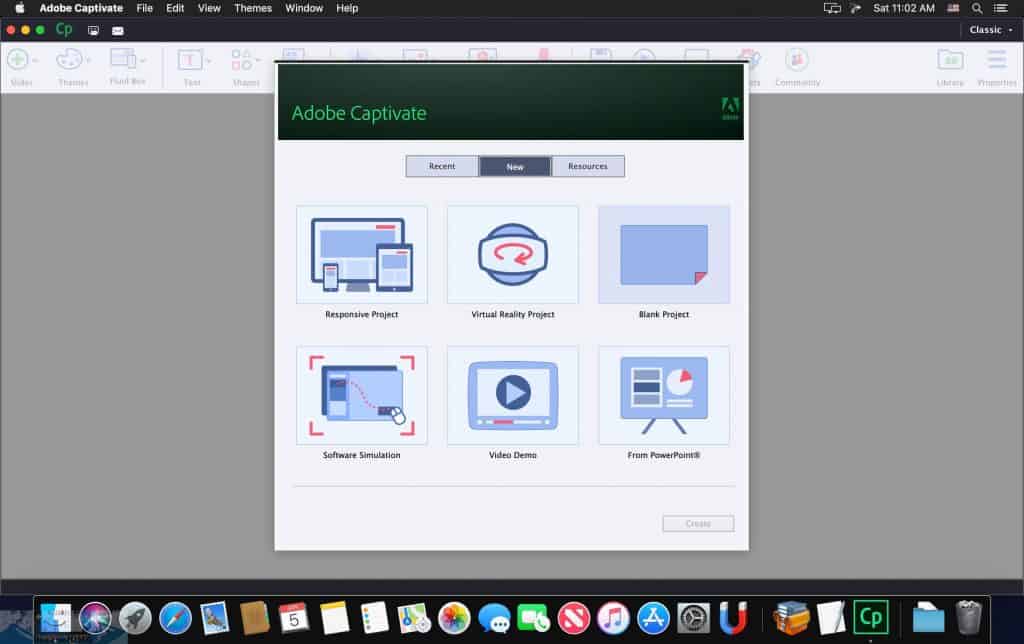Image resolution: width=1024 pixels, height=644 pixels.
Task: Open the App Store dock icon
Action: coord(653,618)
